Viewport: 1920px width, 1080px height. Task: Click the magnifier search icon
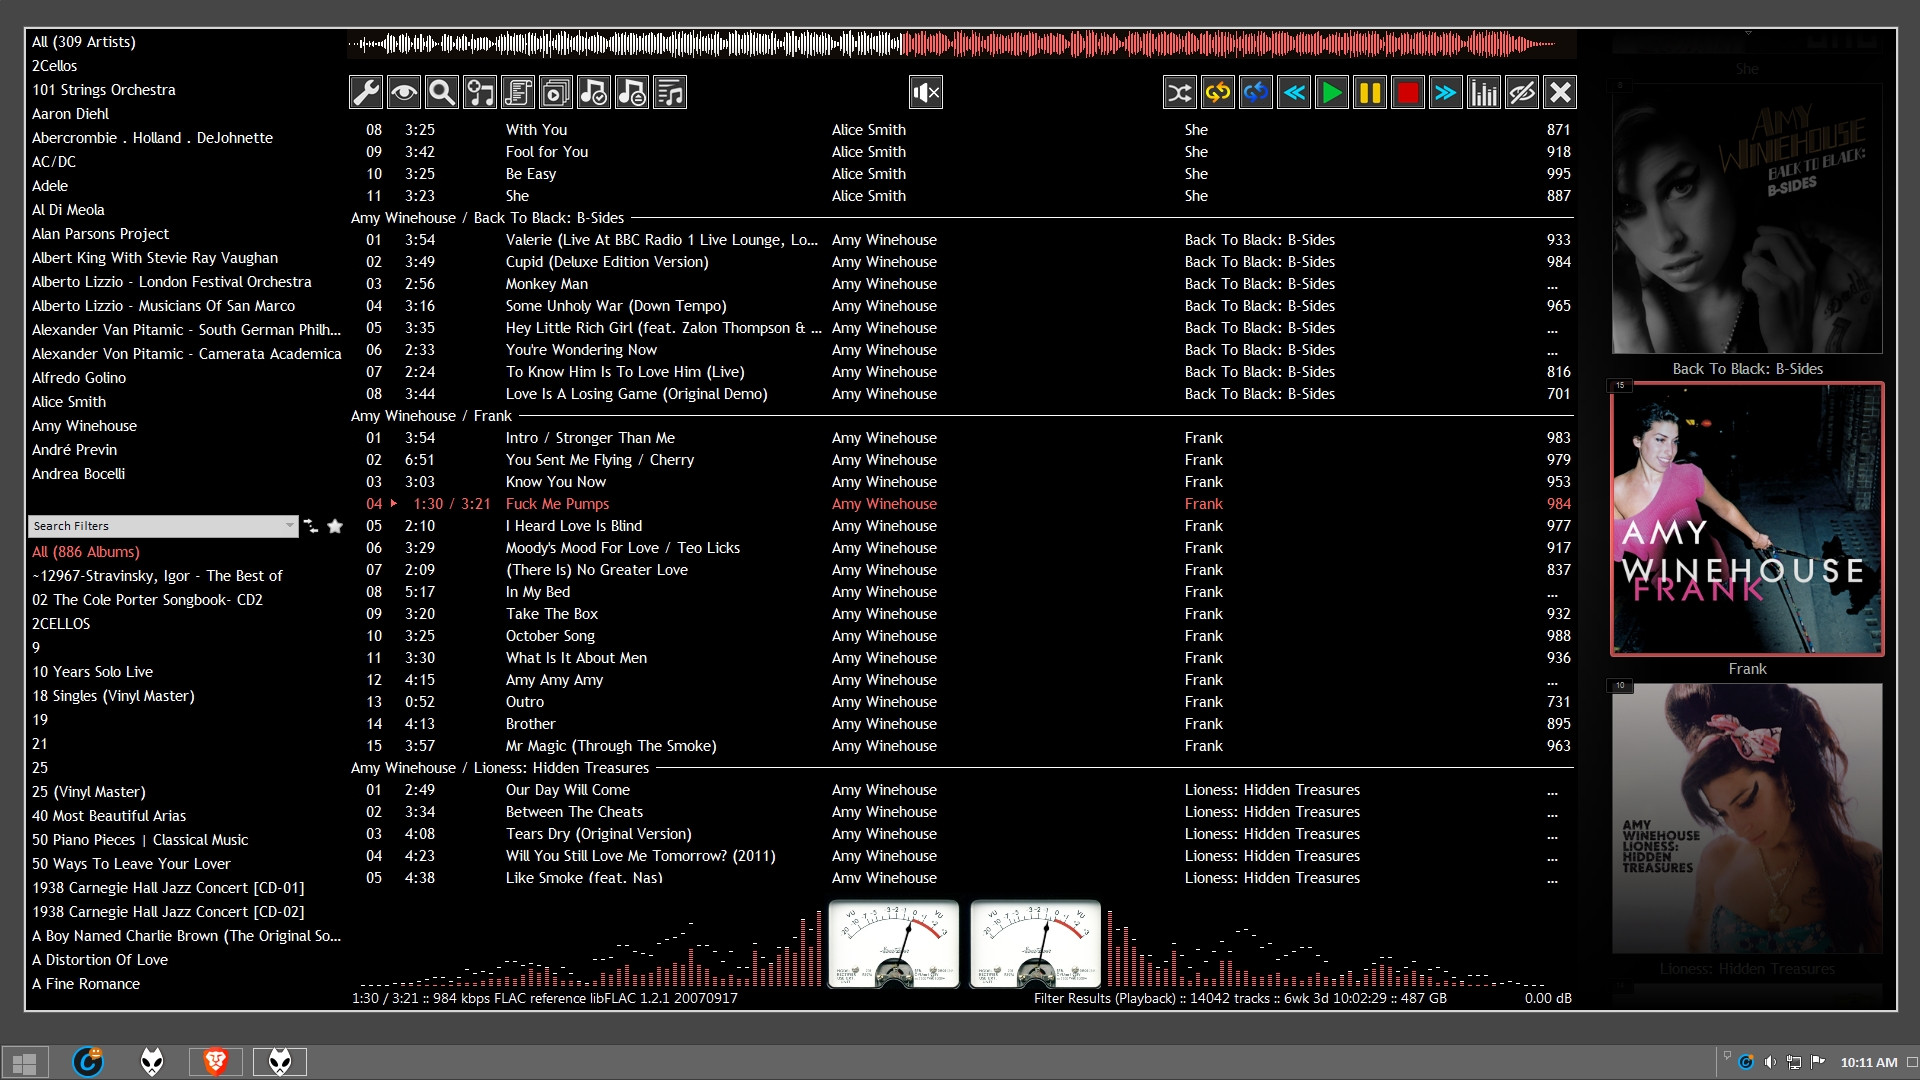pos(442,93)
